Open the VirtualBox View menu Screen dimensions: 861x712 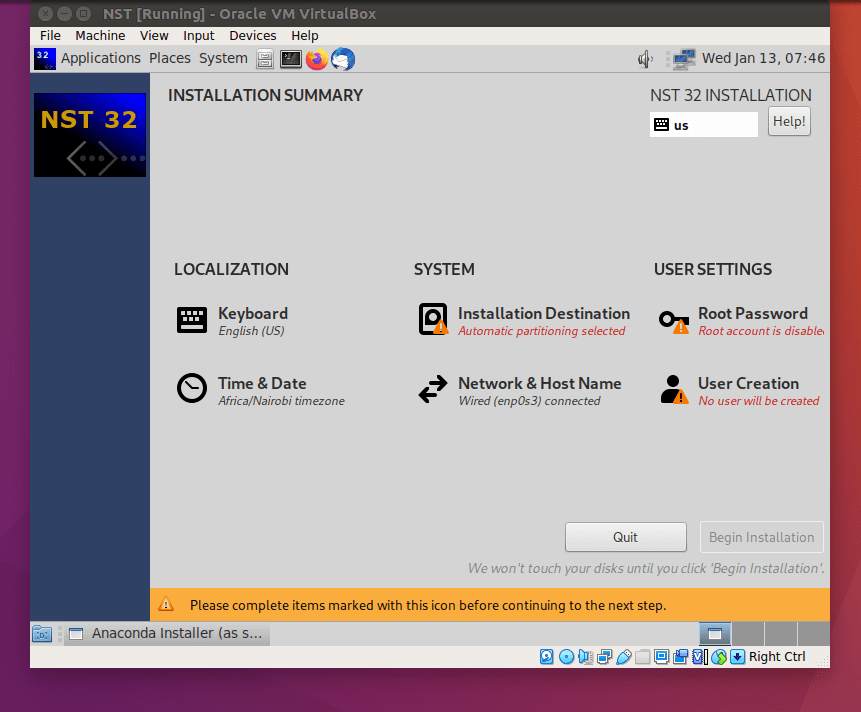(x=154, y=36)
